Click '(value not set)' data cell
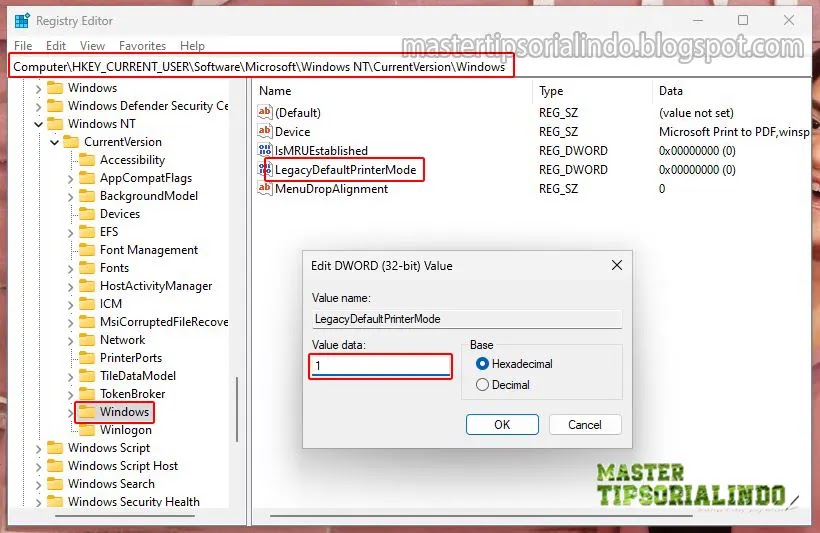This screenshot has height=533, width=820. pyautogui.click(x=696, y=112)
